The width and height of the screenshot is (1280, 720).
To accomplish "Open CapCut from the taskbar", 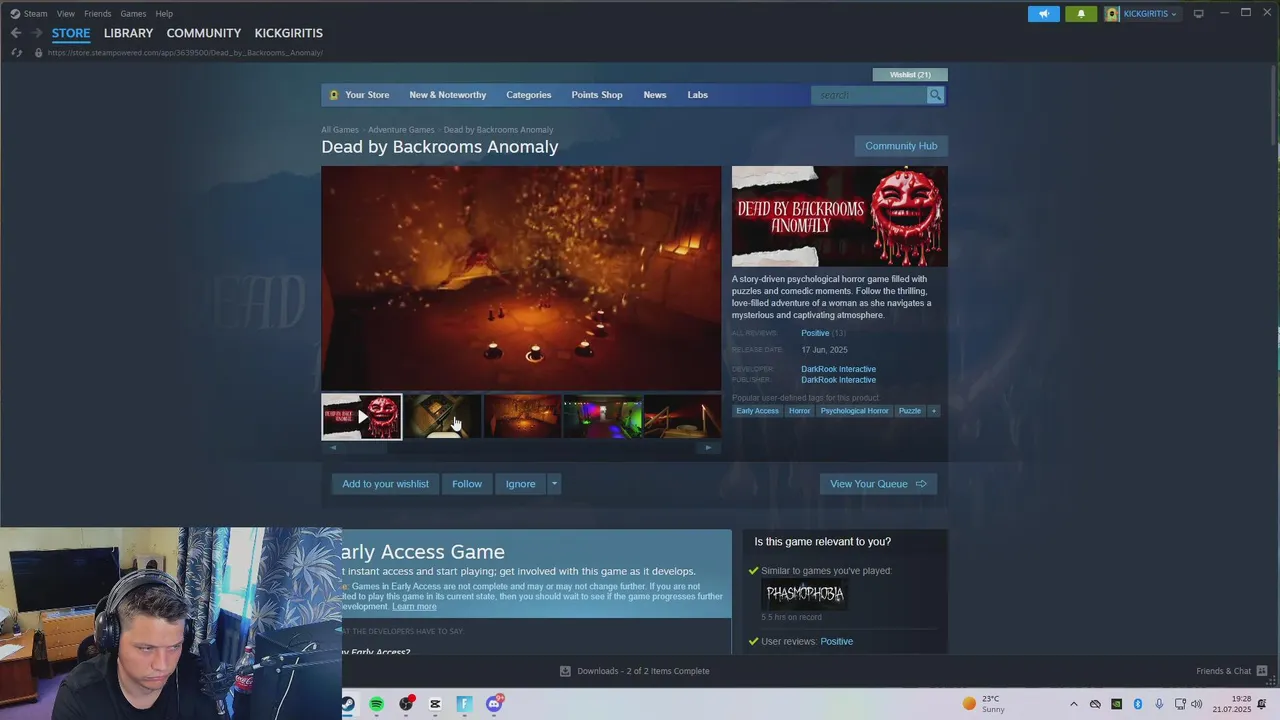I will (435, 704).
